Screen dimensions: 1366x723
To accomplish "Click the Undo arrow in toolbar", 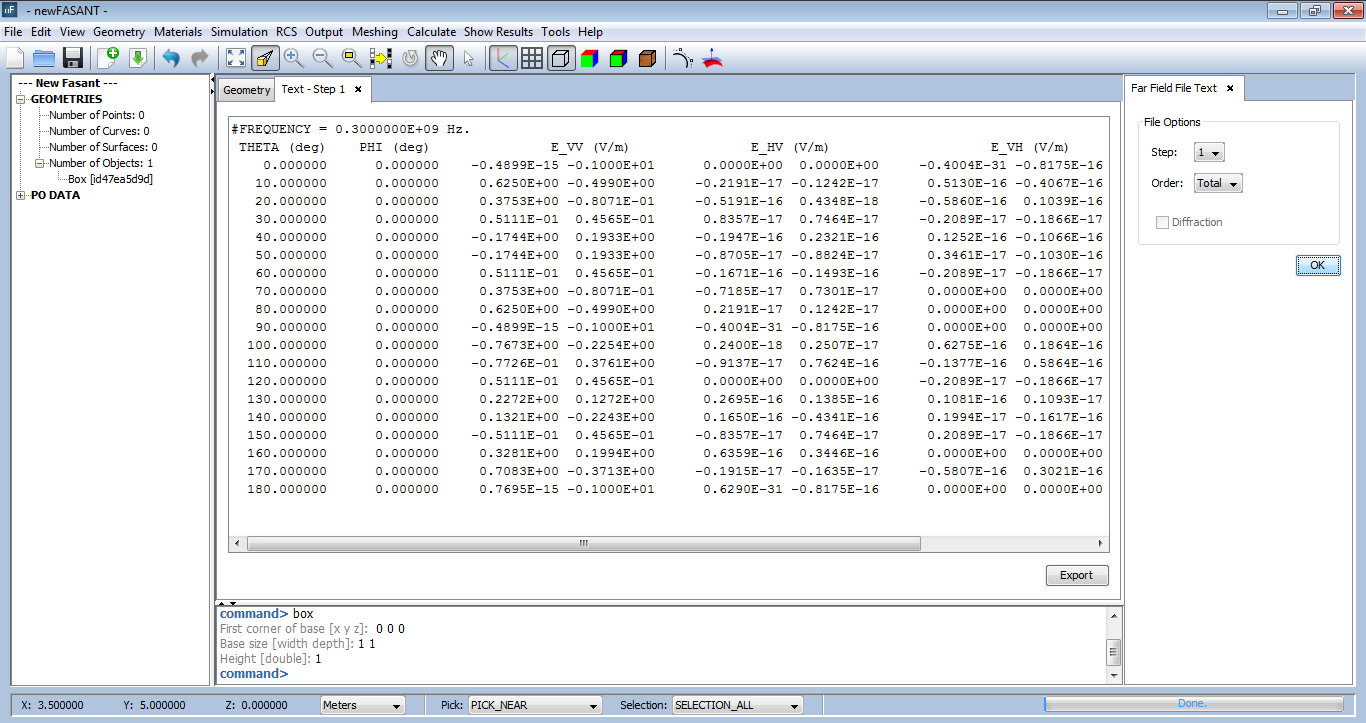I will pyautogui.click(x=171, y=58).
